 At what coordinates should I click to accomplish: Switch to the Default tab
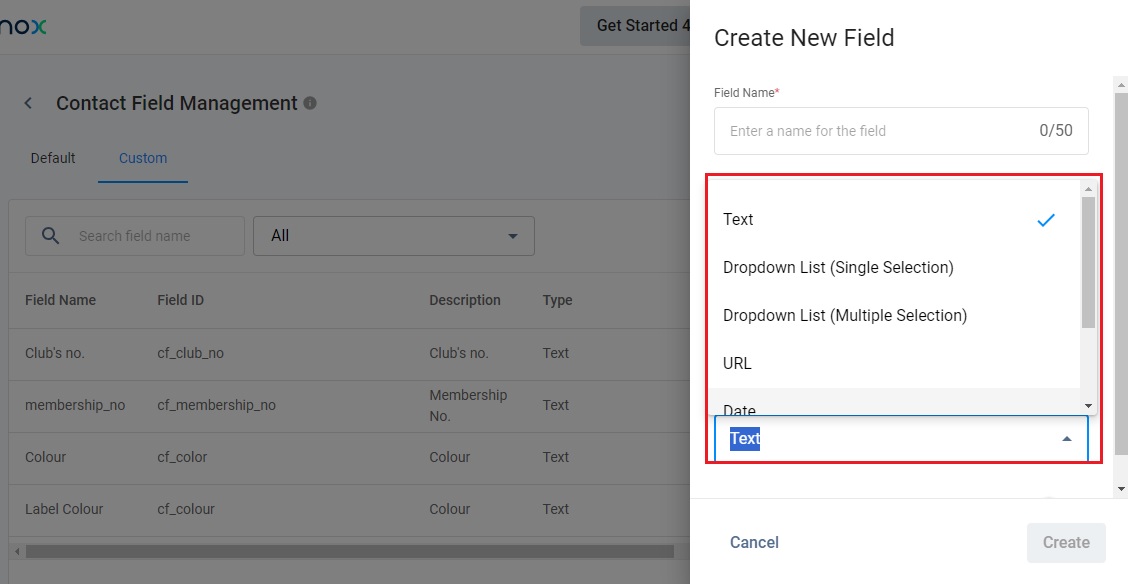[x=53, y=158]
